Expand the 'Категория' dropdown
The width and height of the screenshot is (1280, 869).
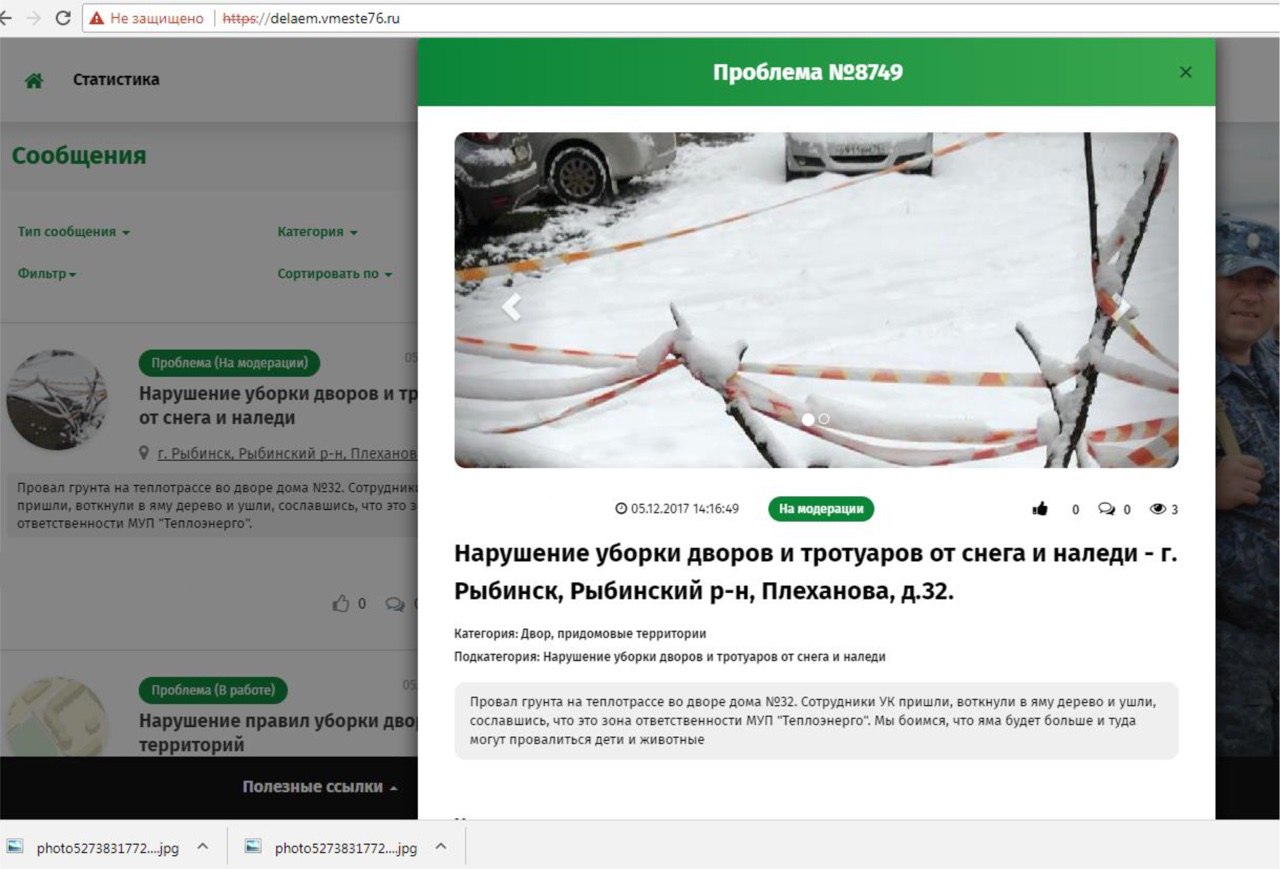(x=317, y=232)
